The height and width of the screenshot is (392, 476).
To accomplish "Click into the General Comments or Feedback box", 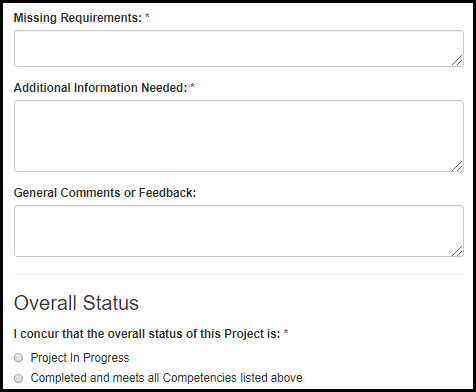I will [x=239, y=231].
